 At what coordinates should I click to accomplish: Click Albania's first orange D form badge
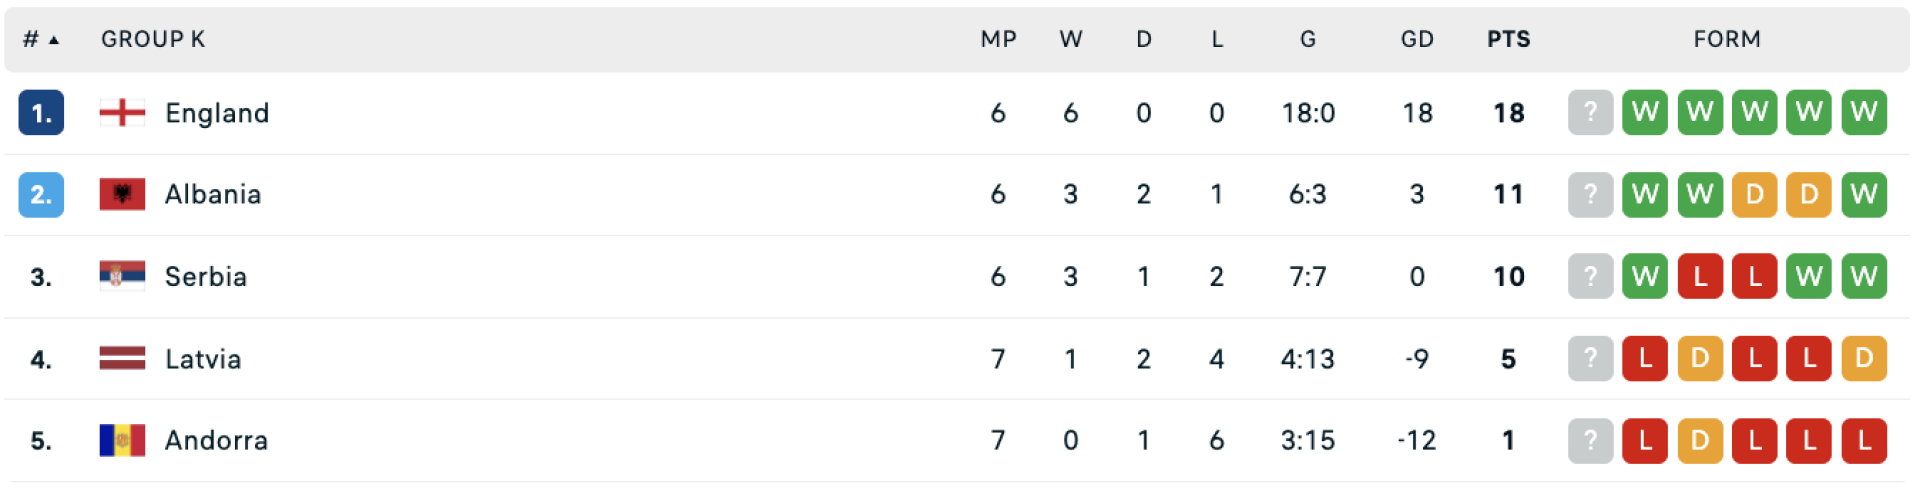point(1754,194)
